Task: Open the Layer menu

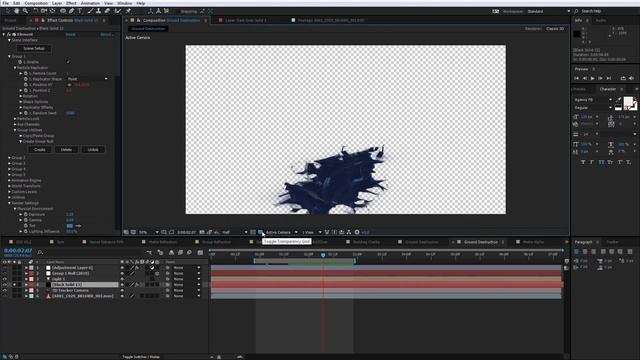Action: (56, 3)
